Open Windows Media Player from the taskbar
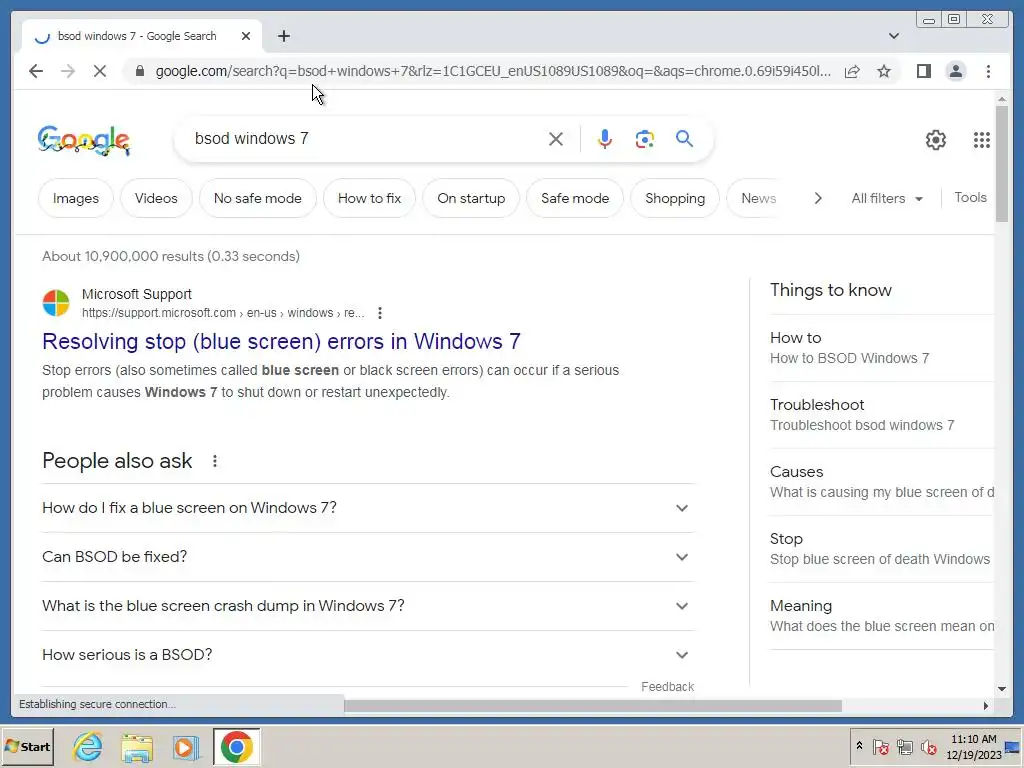Screen dimensions: 1024x768 click(x=186, y=747)
